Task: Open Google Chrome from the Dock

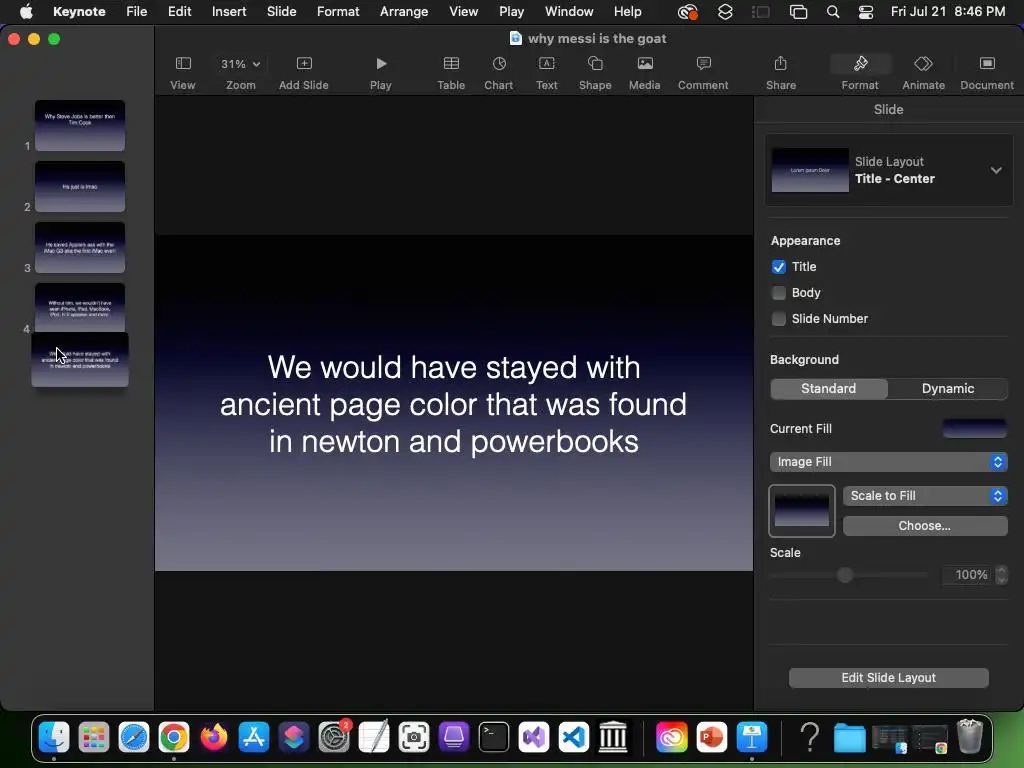Action: (x=174, y=737)
